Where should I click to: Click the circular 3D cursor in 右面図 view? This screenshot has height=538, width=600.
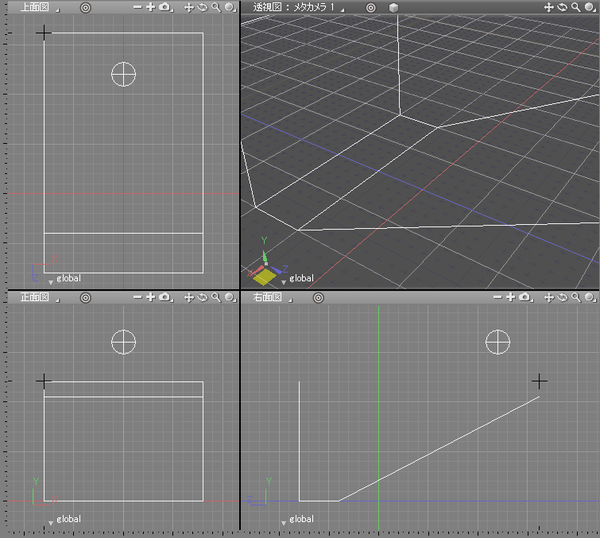tap(498, 342)
